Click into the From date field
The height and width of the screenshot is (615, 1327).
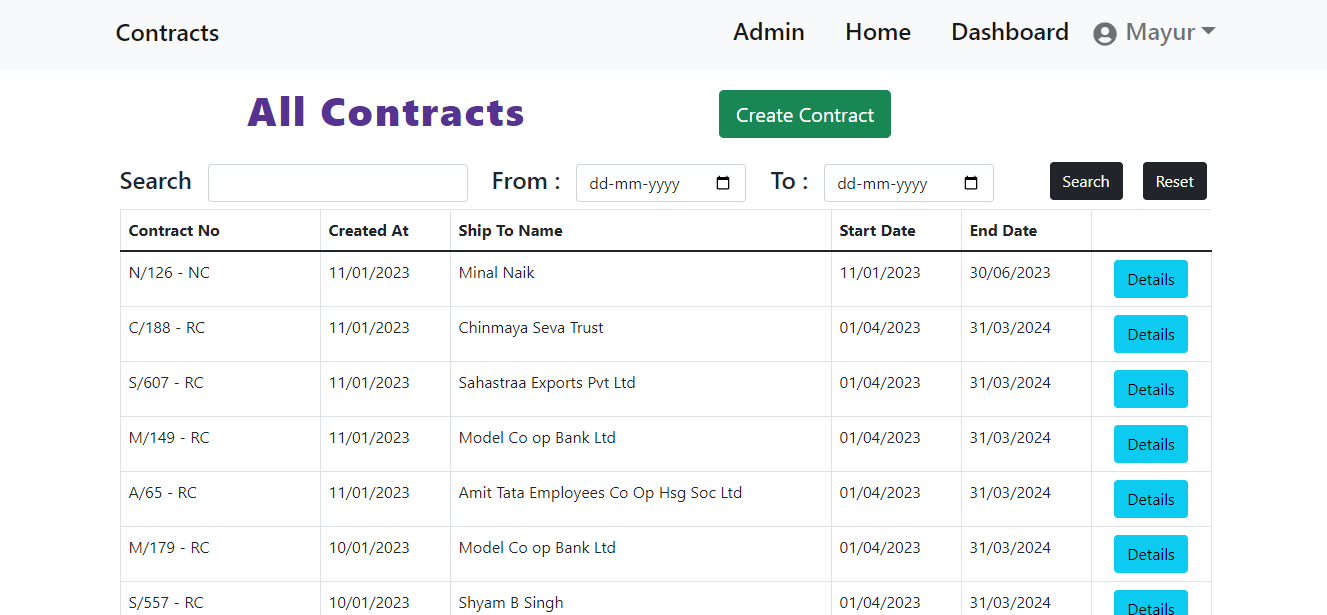click(x=640, y=184)
